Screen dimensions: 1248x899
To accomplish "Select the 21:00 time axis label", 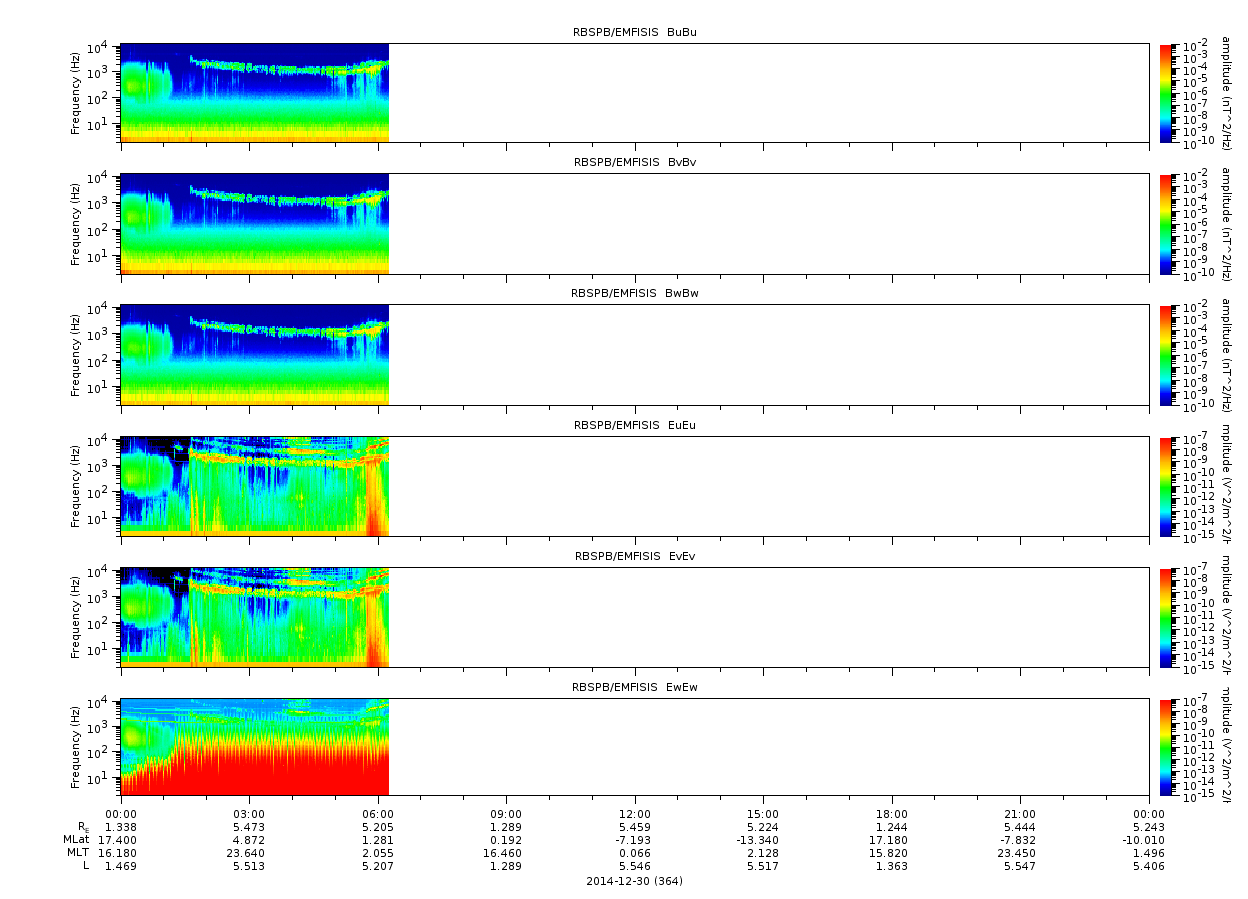I will 1019,814.
